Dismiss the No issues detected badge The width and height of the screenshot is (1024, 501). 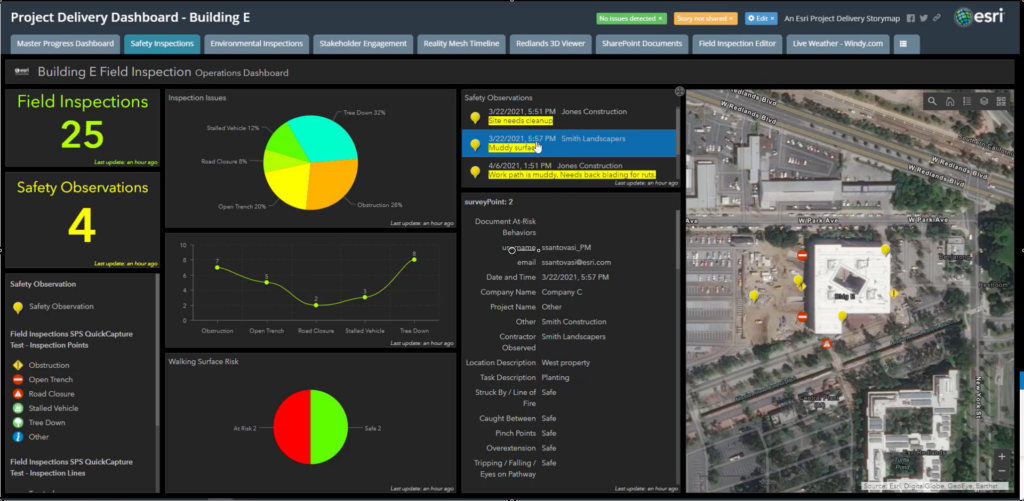tap(660, 18)
